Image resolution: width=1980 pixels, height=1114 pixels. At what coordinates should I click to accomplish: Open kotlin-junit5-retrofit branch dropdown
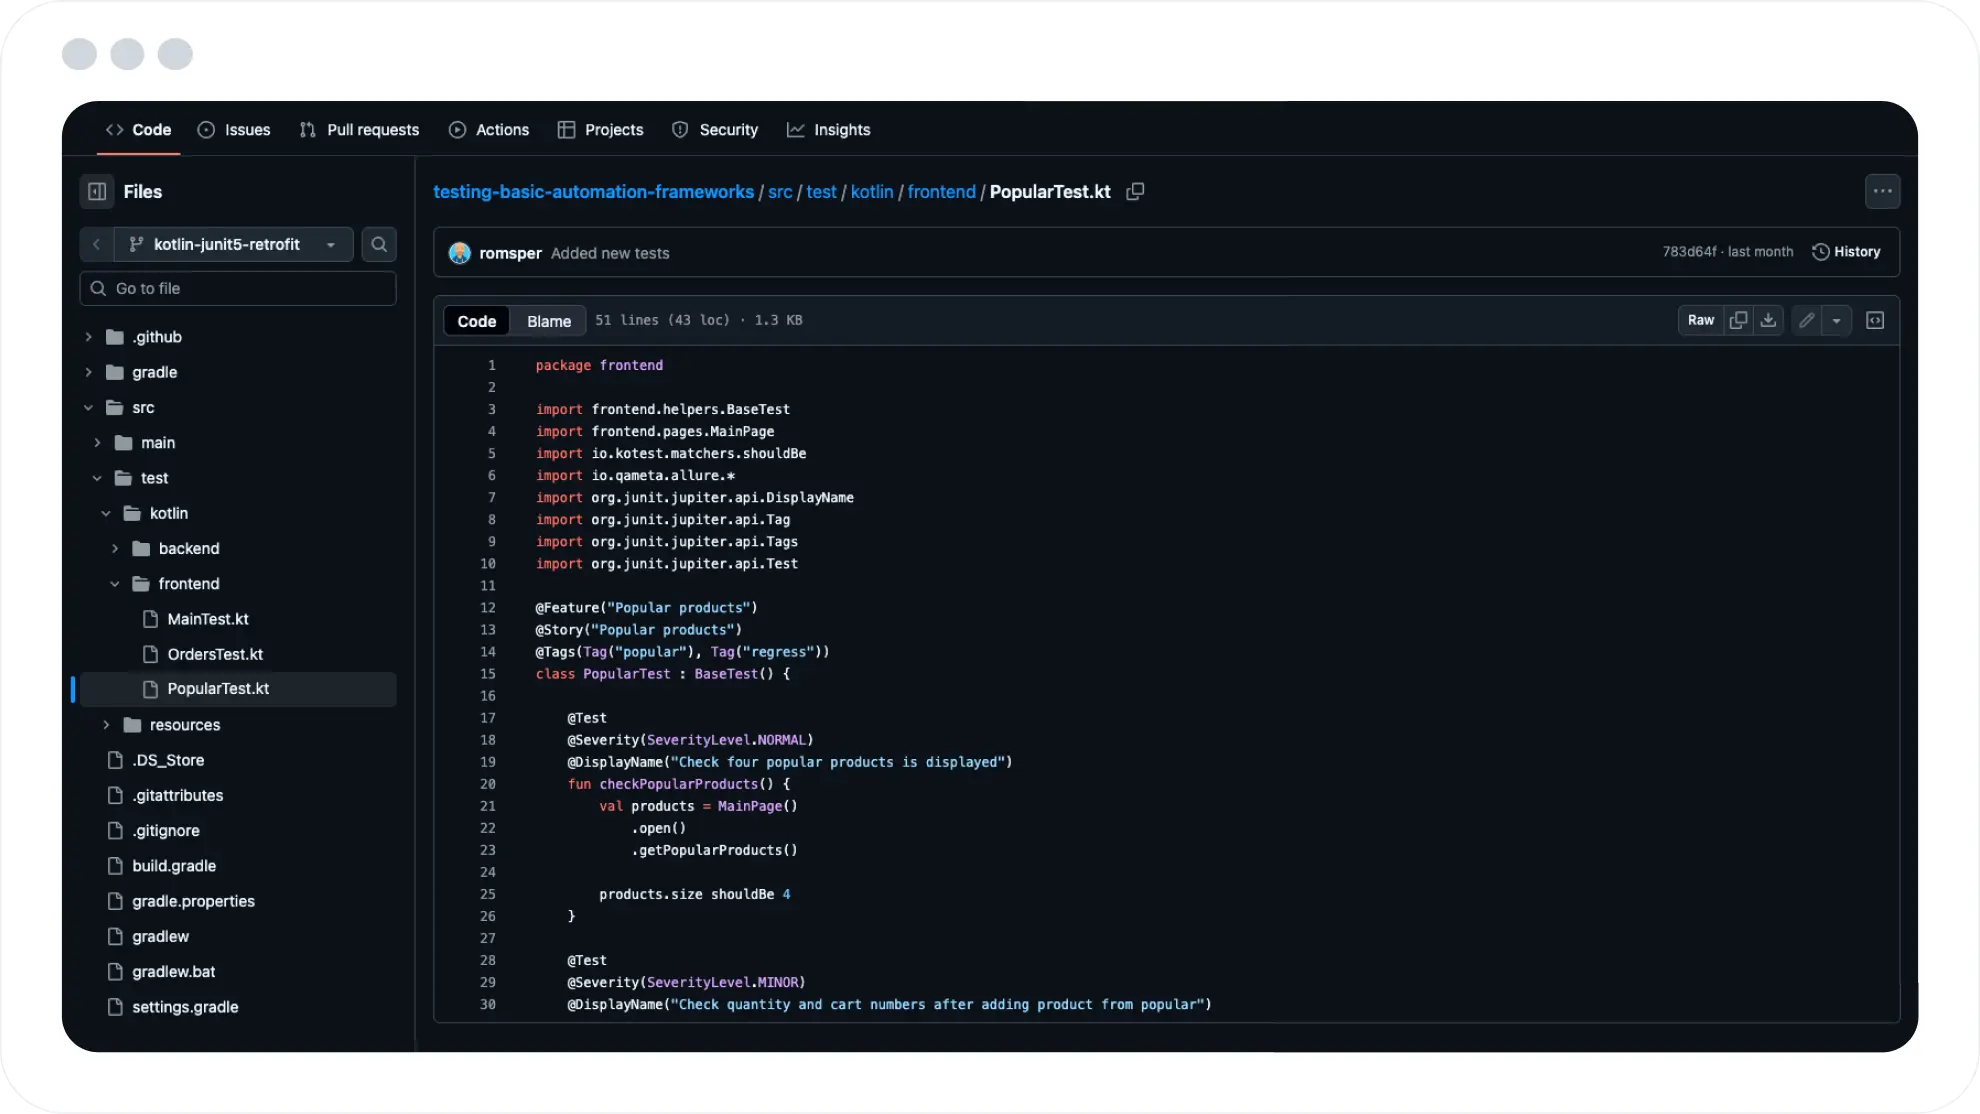tap(233, 244)
